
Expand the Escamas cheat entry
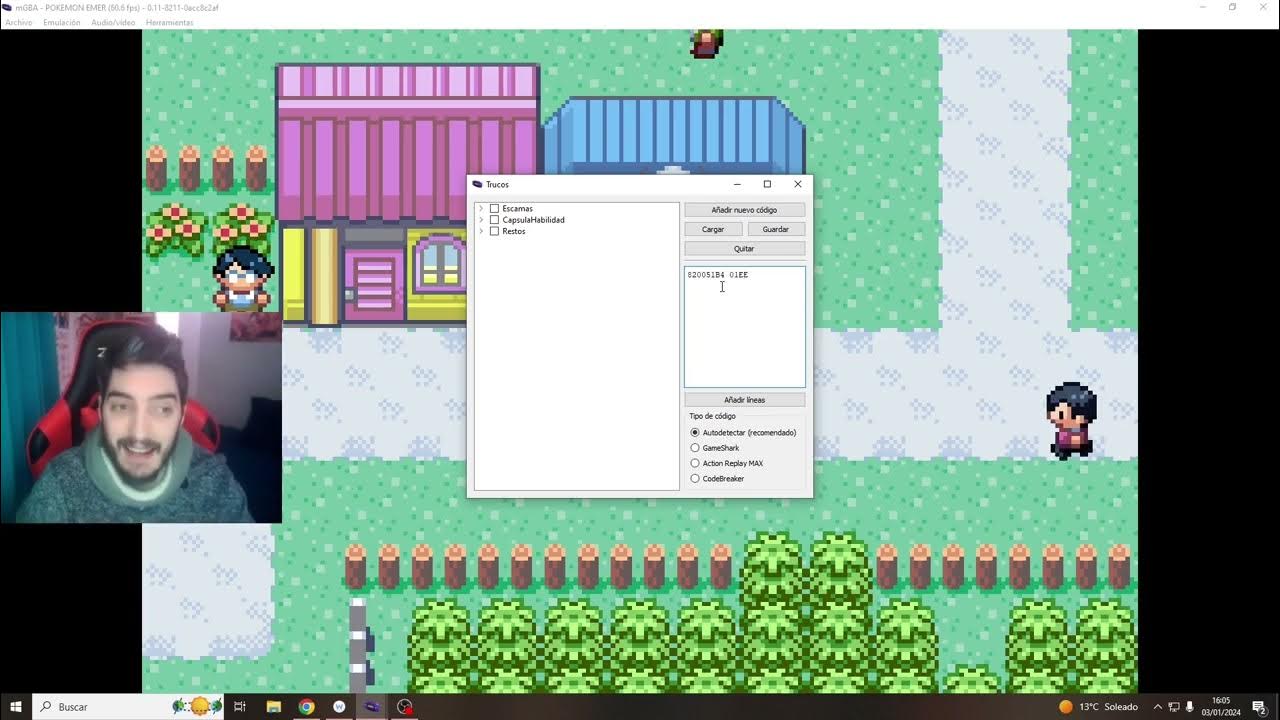(x=481, y=209)
